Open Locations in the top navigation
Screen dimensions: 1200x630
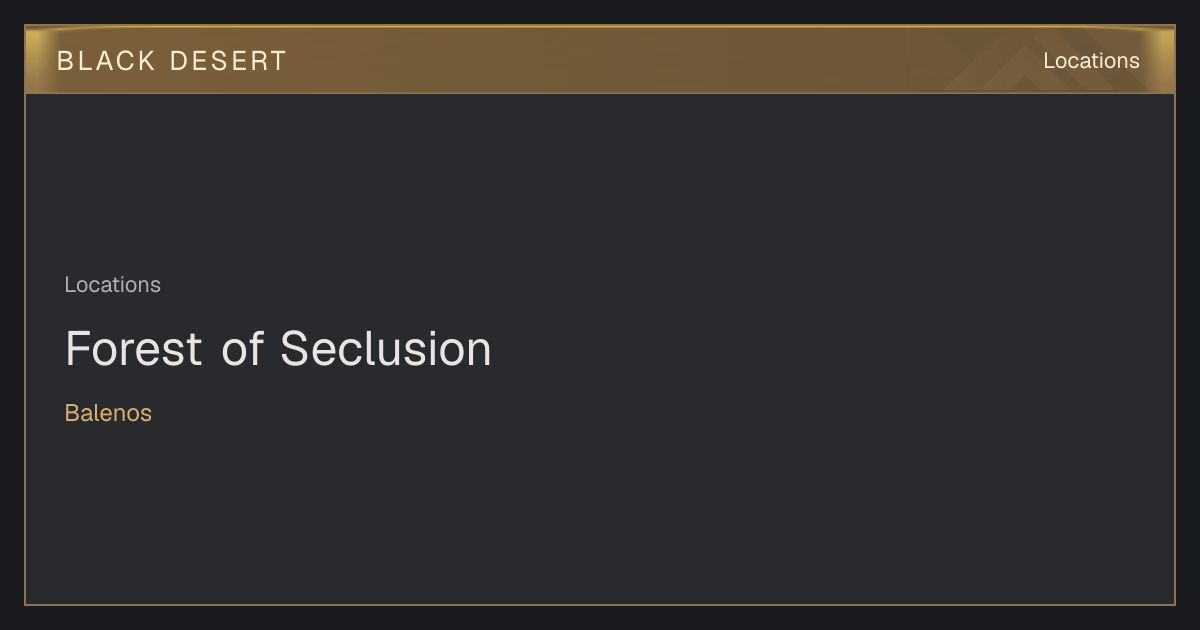click(1091, 61)
